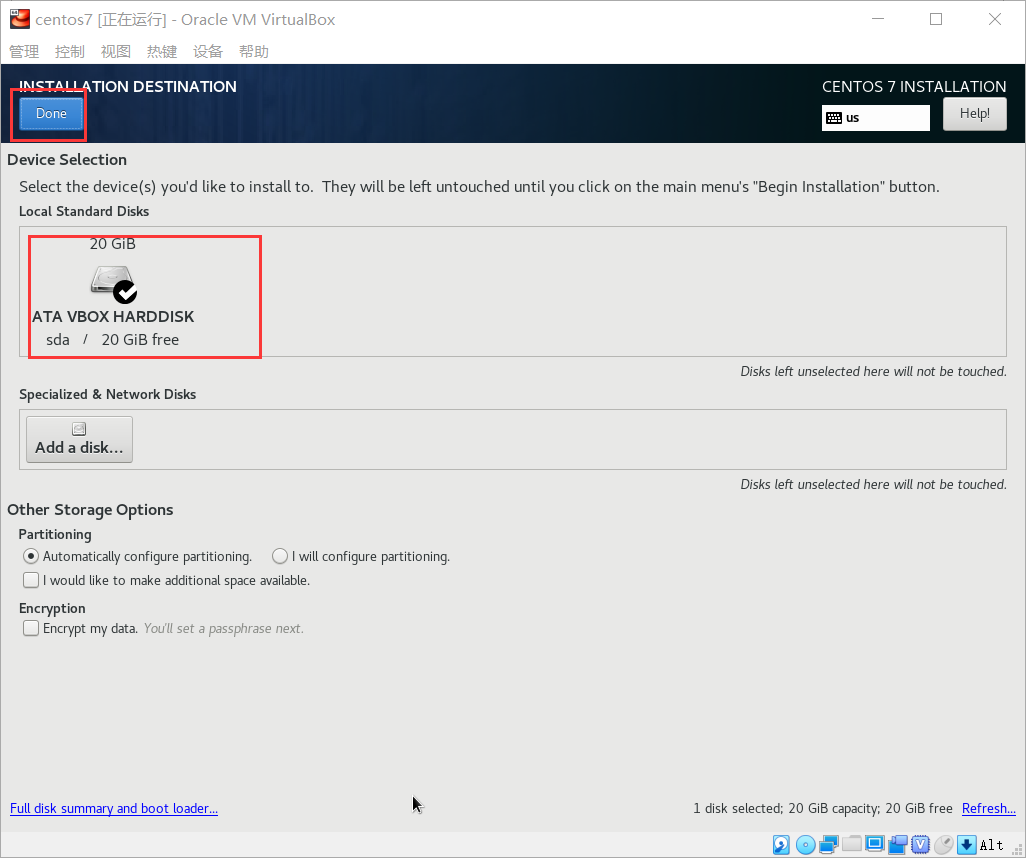
Task: Click the video capture status icon
Action: (898, 845)
